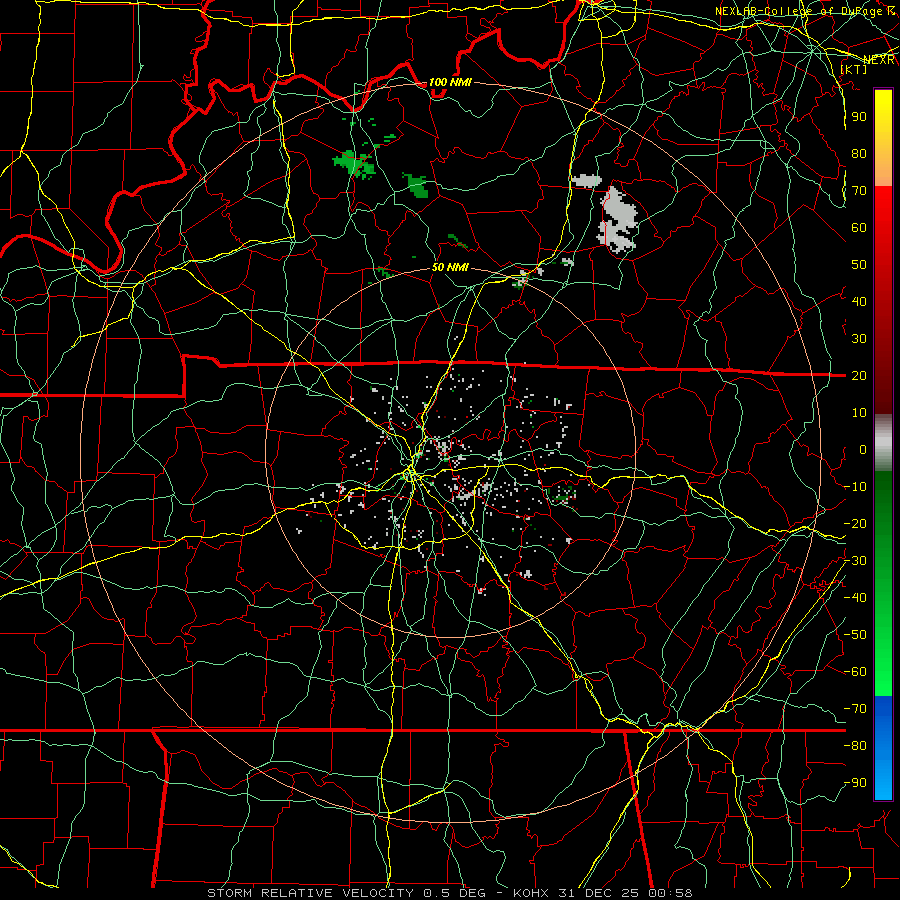
Task: Pick the blue segment of the color bar
Action: pos(883,748)
